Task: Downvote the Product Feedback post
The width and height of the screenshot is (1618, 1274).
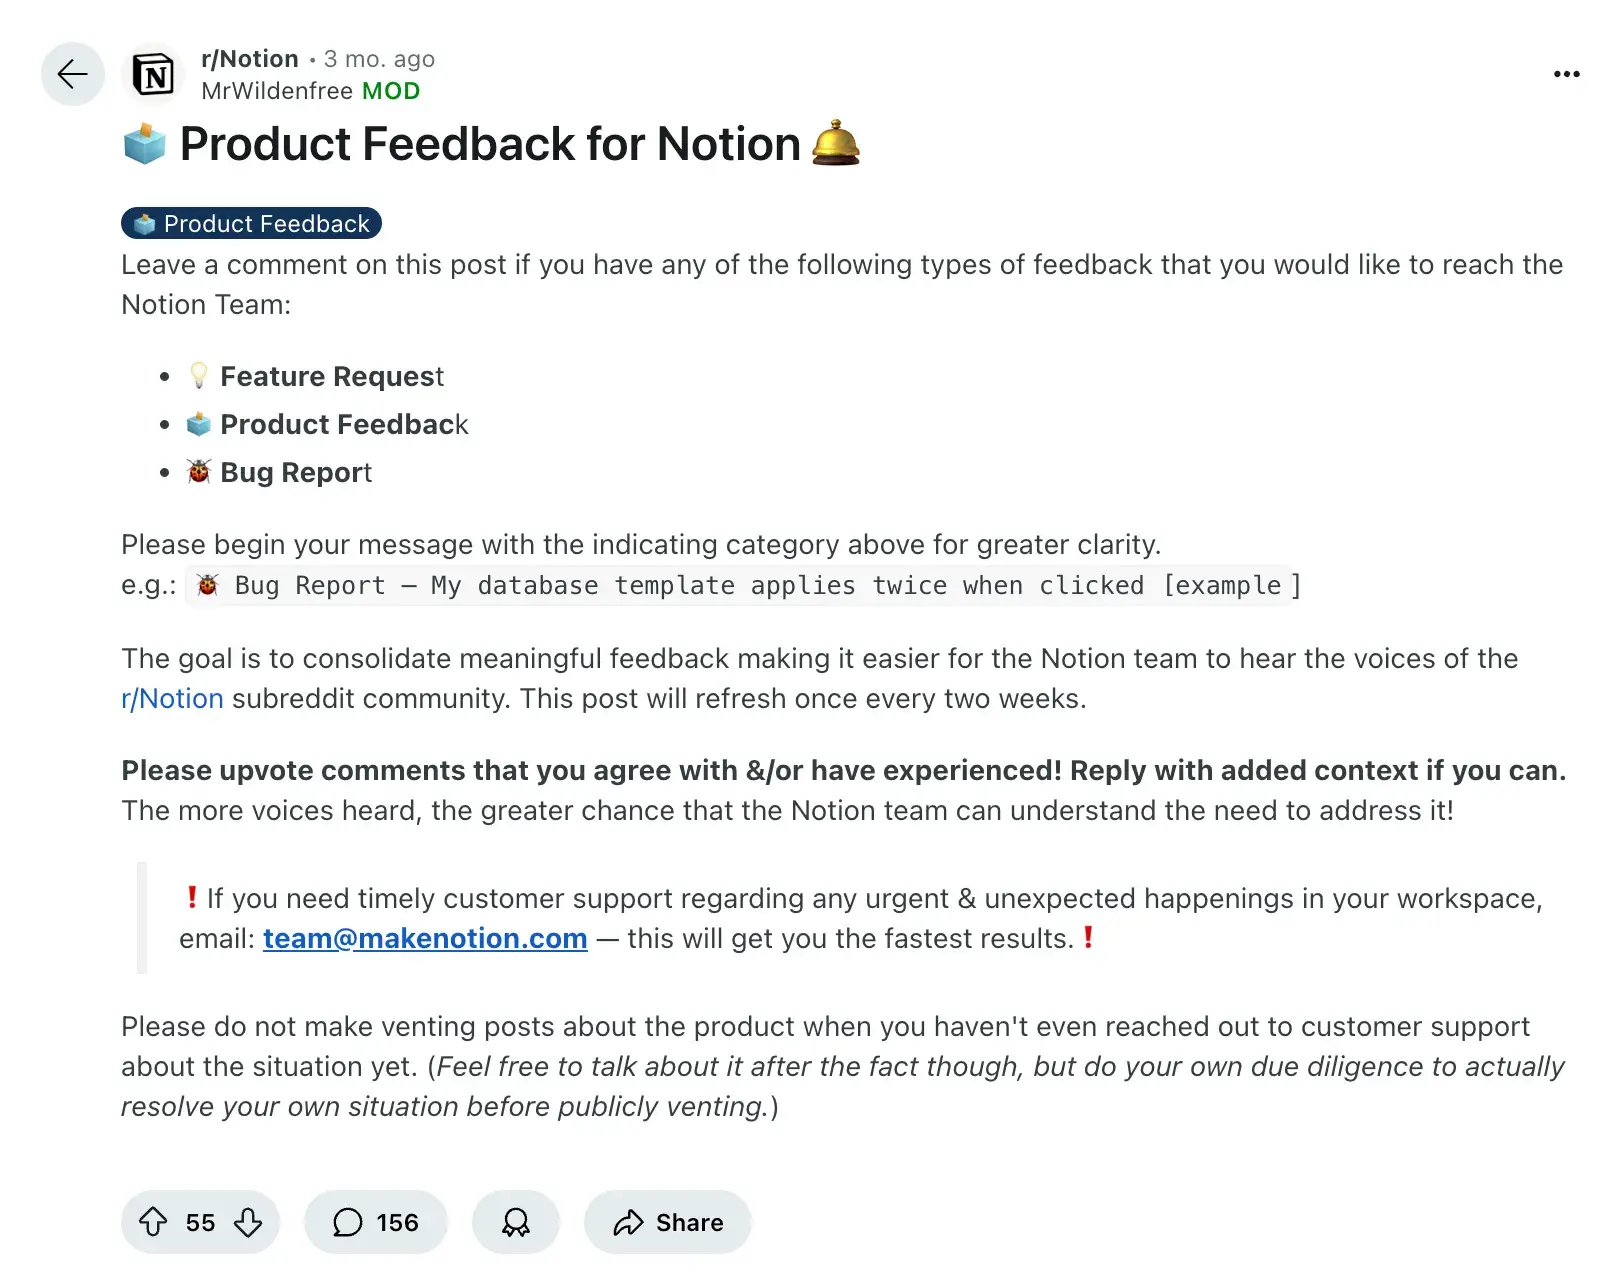Action: click(248, 1222)
